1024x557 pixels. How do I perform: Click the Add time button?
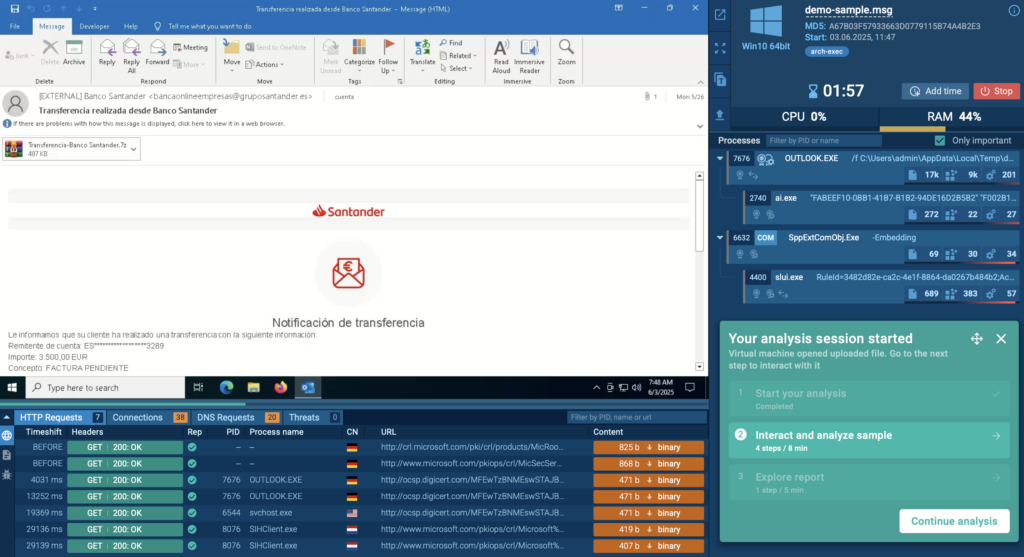934,91
